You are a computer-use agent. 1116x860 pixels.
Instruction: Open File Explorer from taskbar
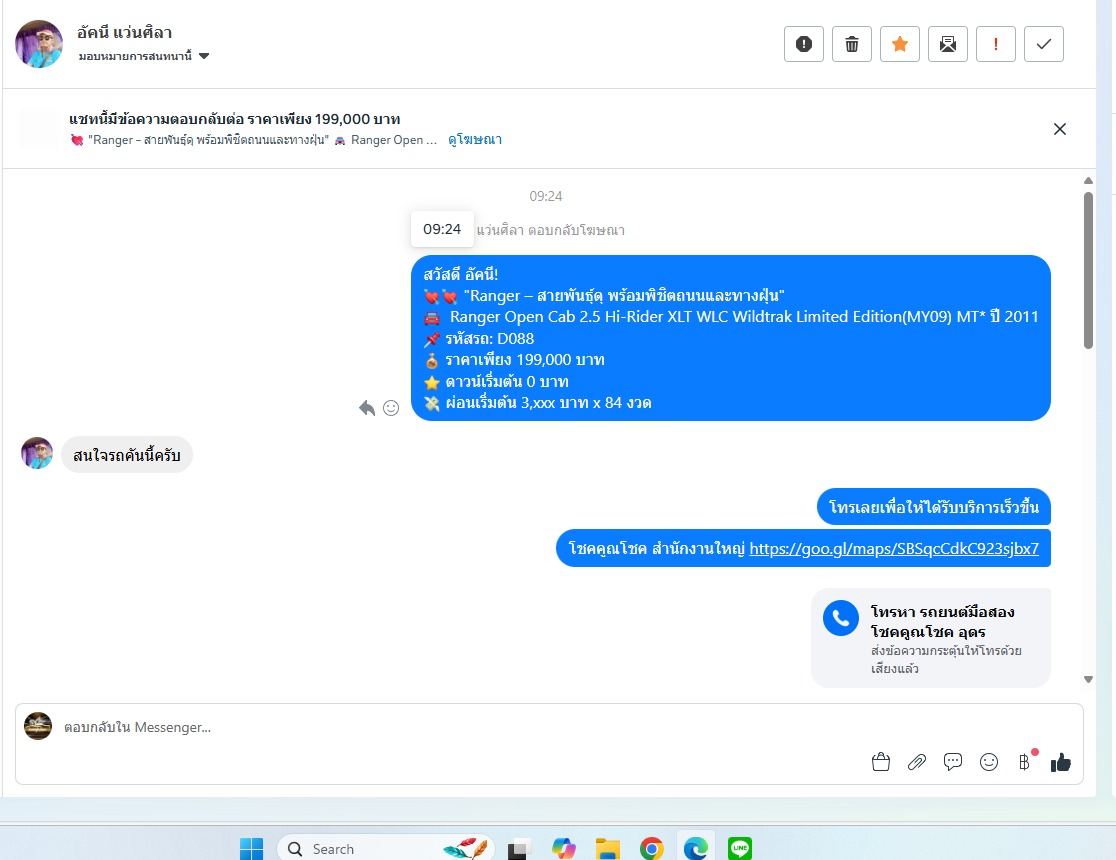pos(608,849)
